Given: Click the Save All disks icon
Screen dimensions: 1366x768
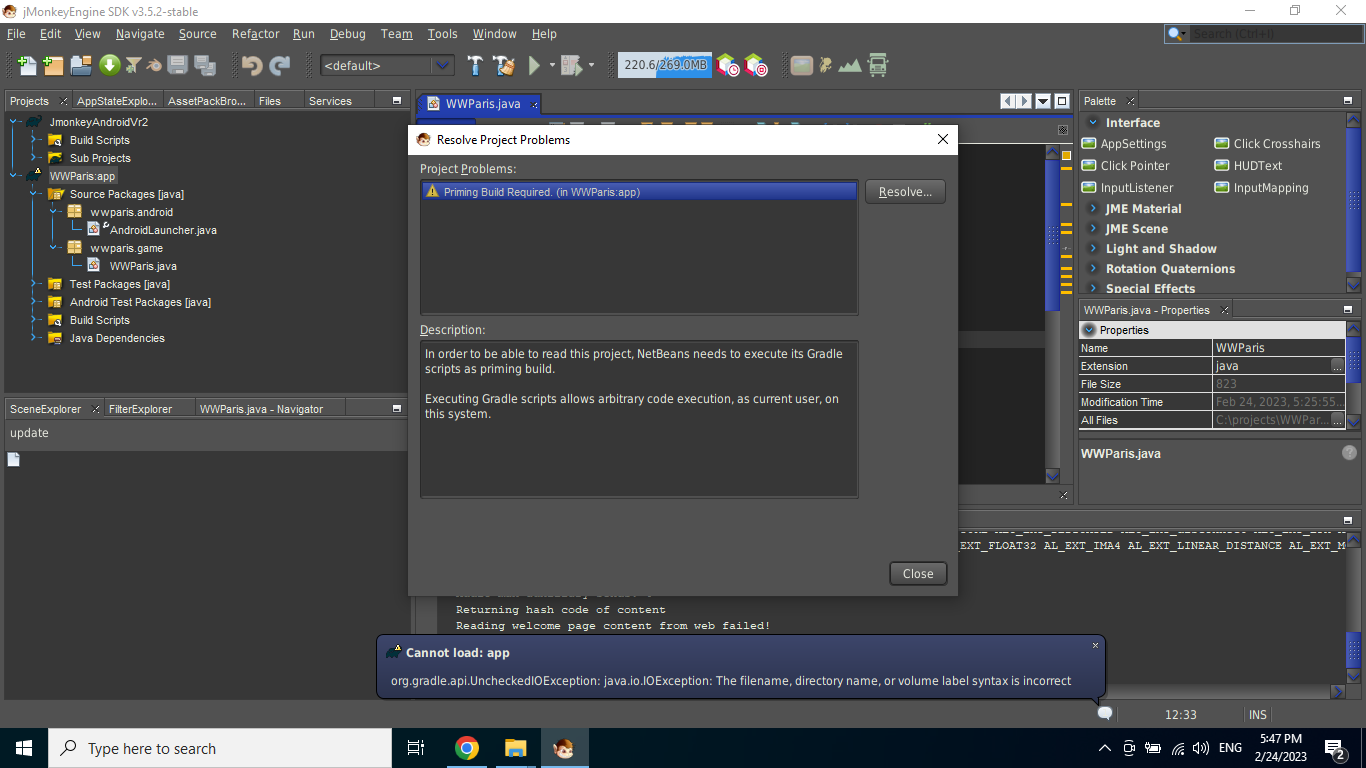Looking at the screenshot, I should 205,66.
